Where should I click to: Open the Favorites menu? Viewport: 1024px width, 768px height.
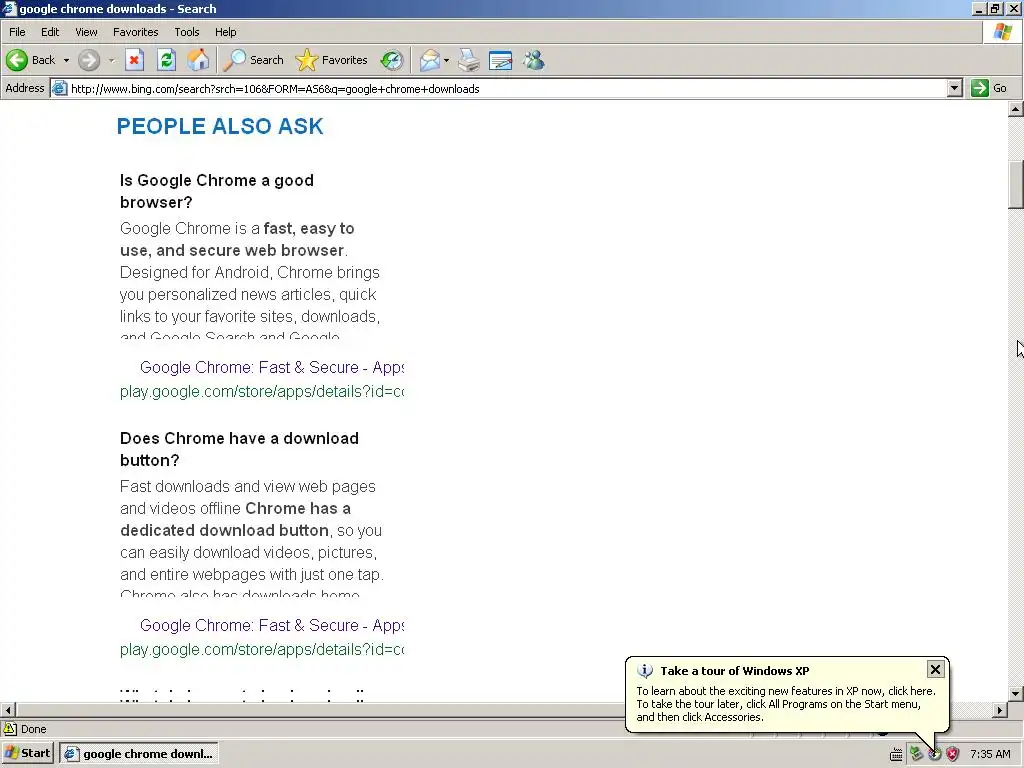[x=135, y=32]
